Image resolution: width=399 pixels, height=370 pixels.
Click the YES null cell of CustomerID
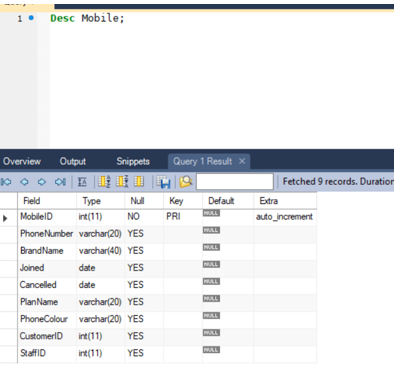coord(144,336)
